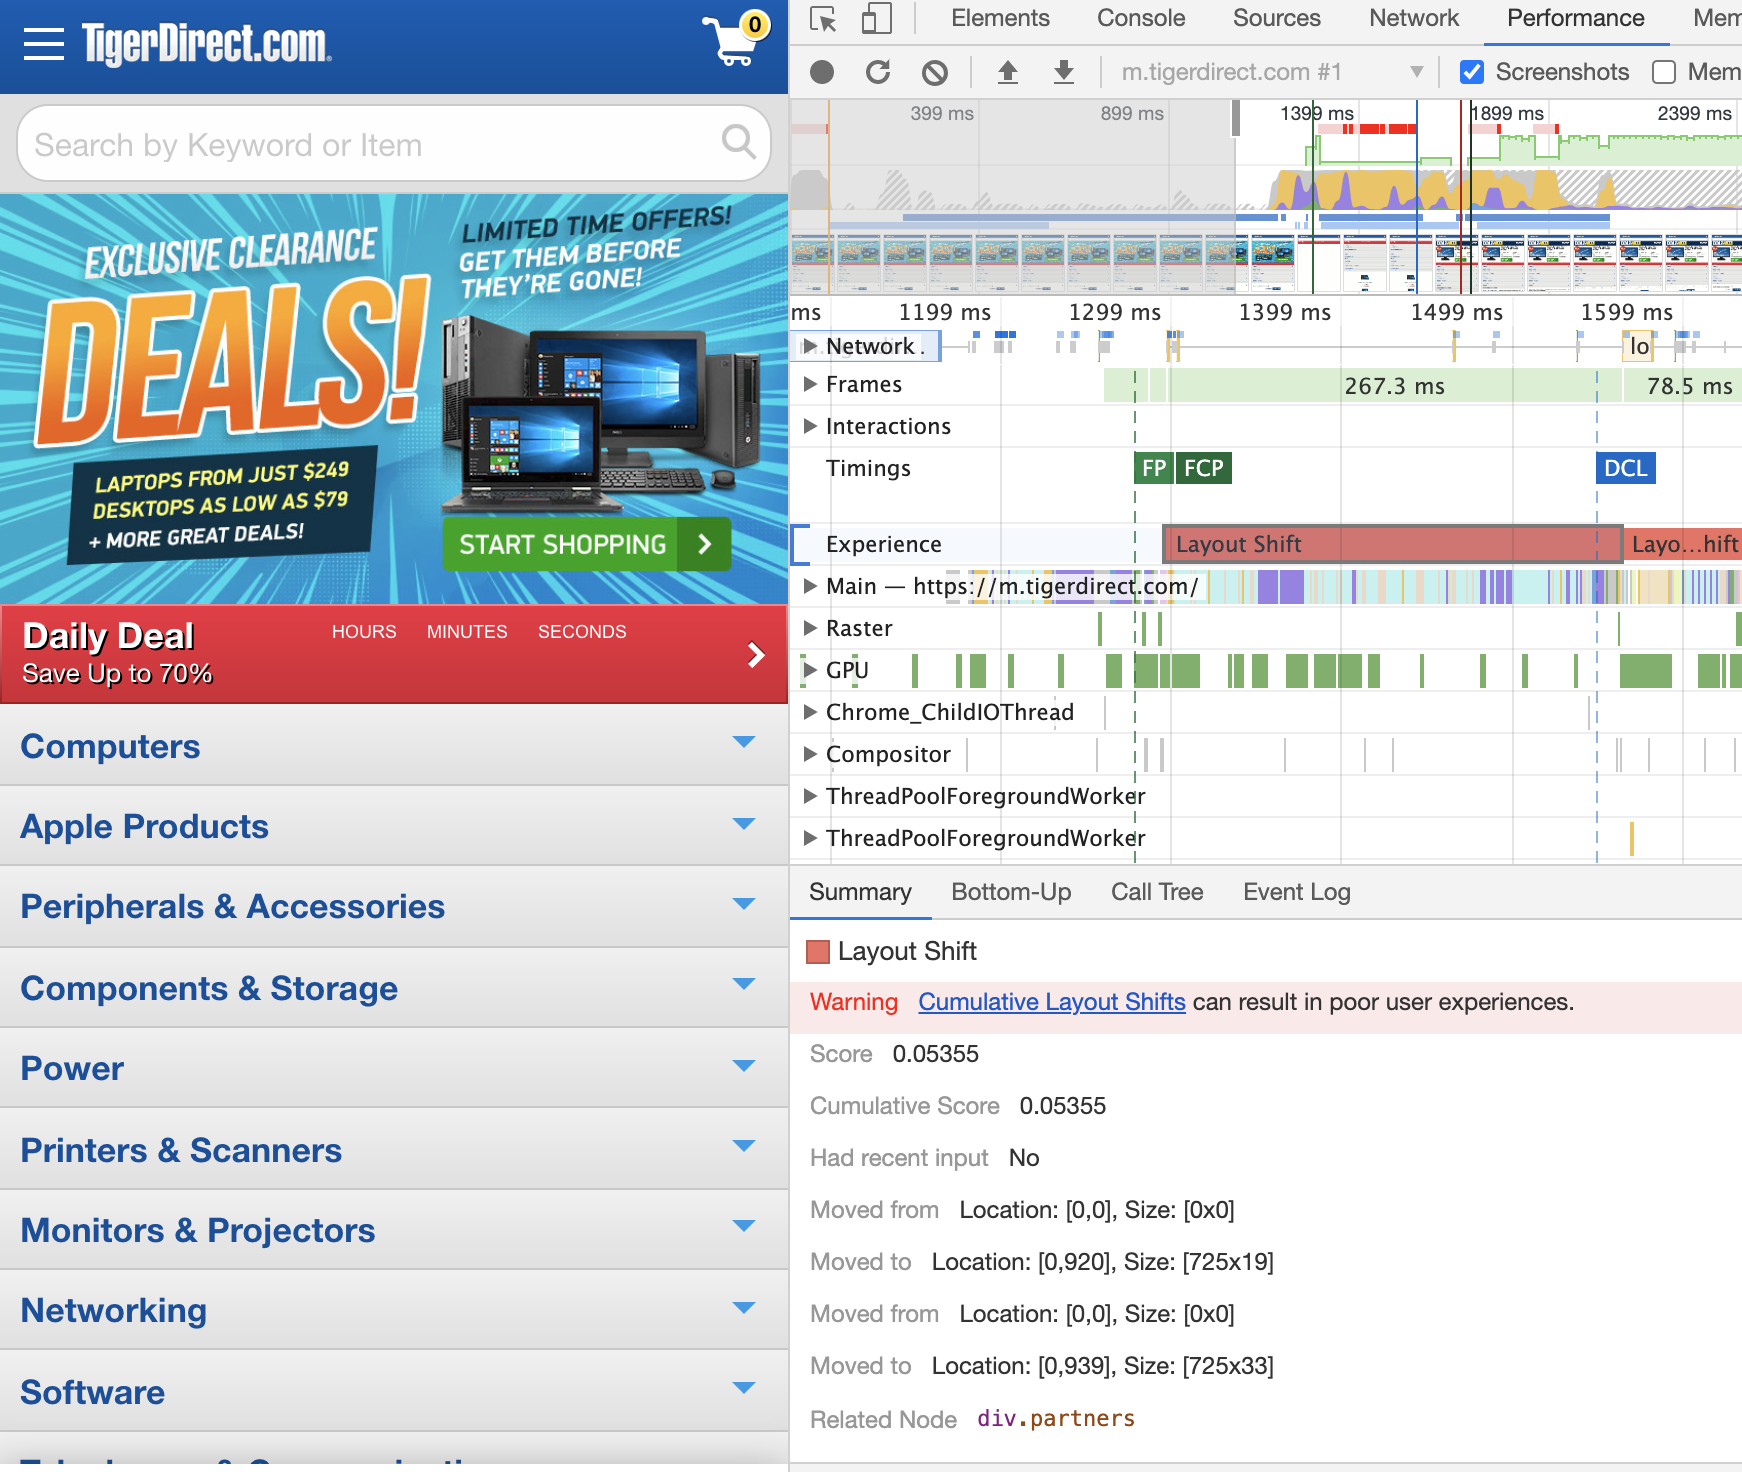The height and width of the screenshot is (1472, 1742).
Task: Toggle the Memory checkbox
Action: [1664, 72]
